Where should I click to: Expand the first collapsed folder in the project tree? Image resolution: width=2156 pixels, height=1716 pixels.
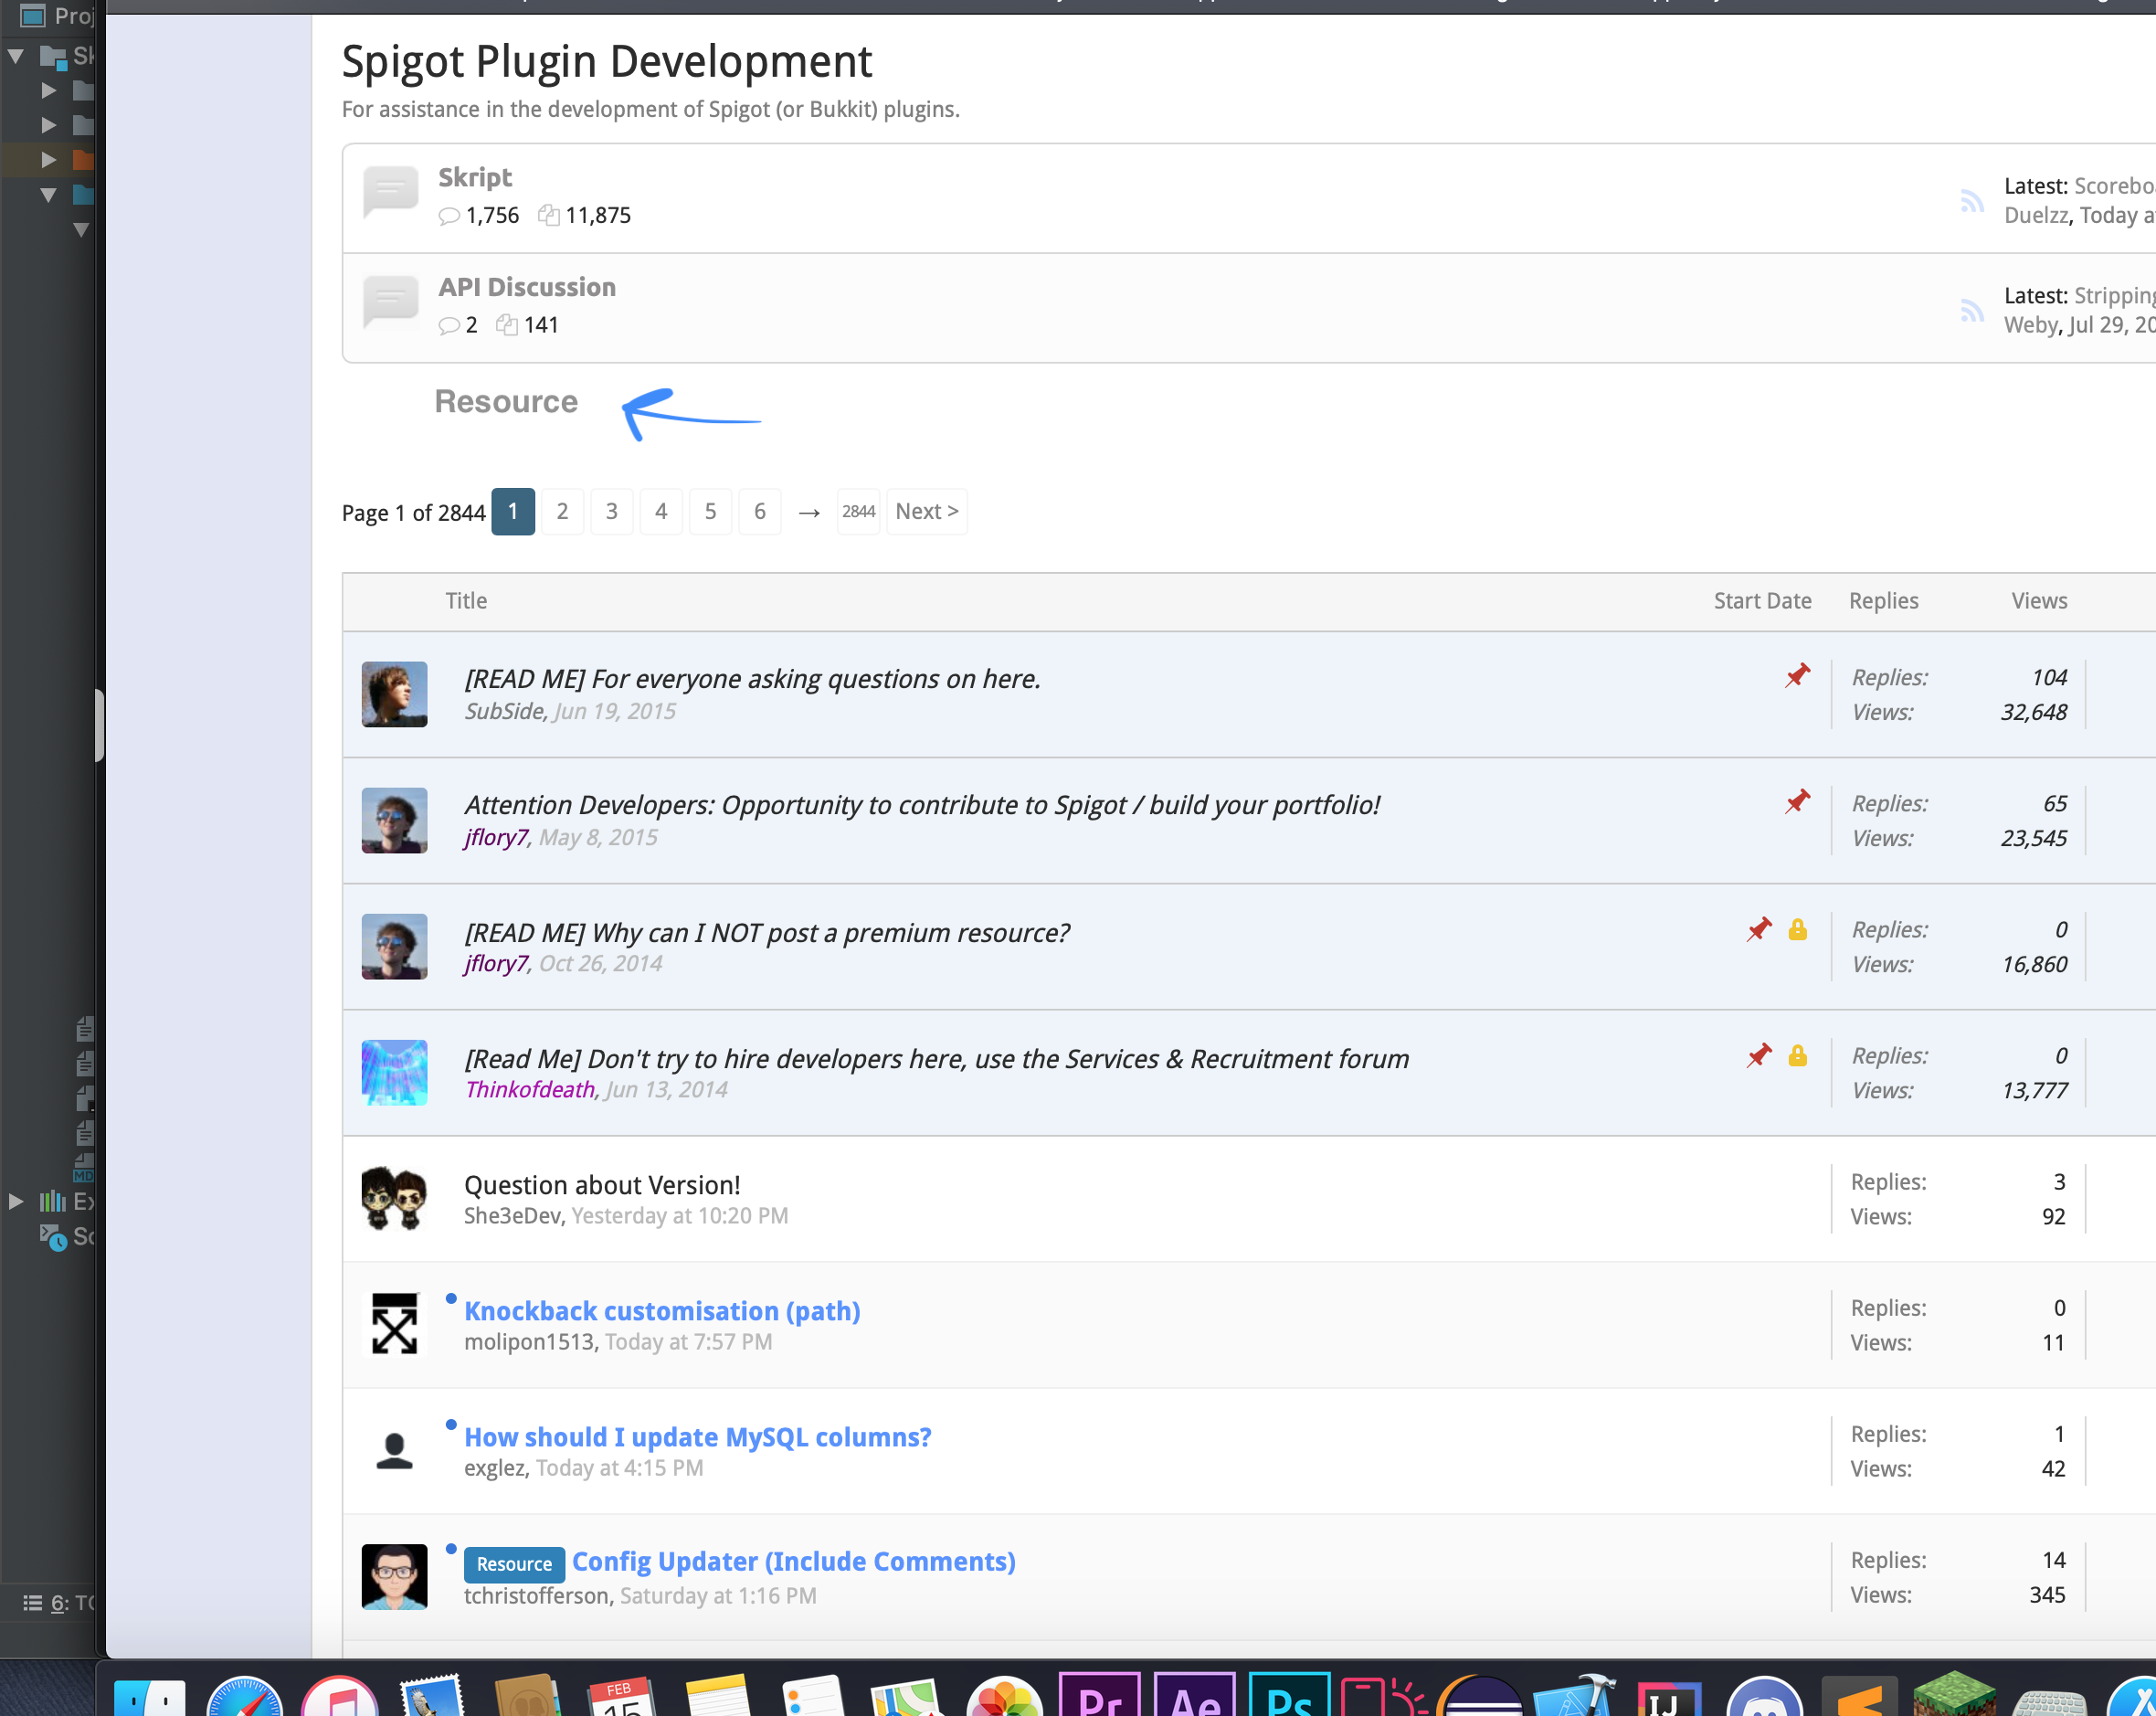pos(48,90)
